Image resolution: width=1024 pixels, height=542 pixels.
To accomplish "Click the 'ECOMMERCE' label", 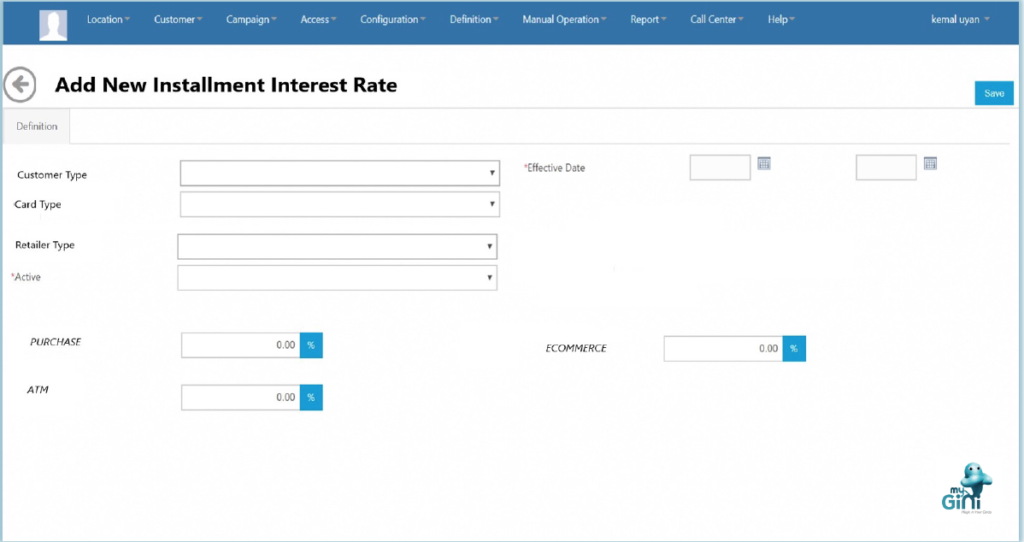I will pos(576,349).
